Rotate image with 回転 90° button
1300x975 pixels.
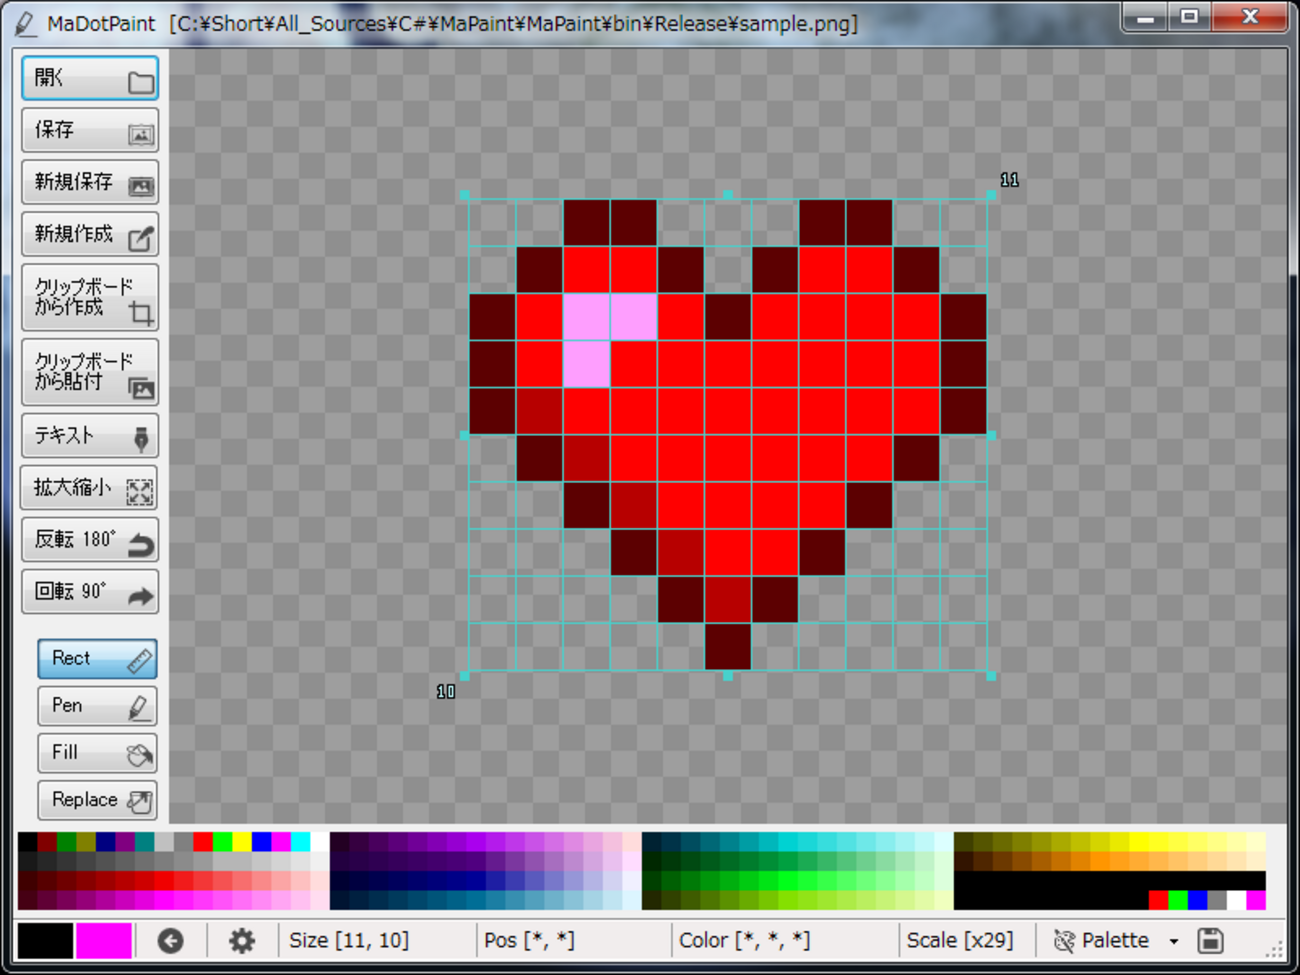click(90, 592)
